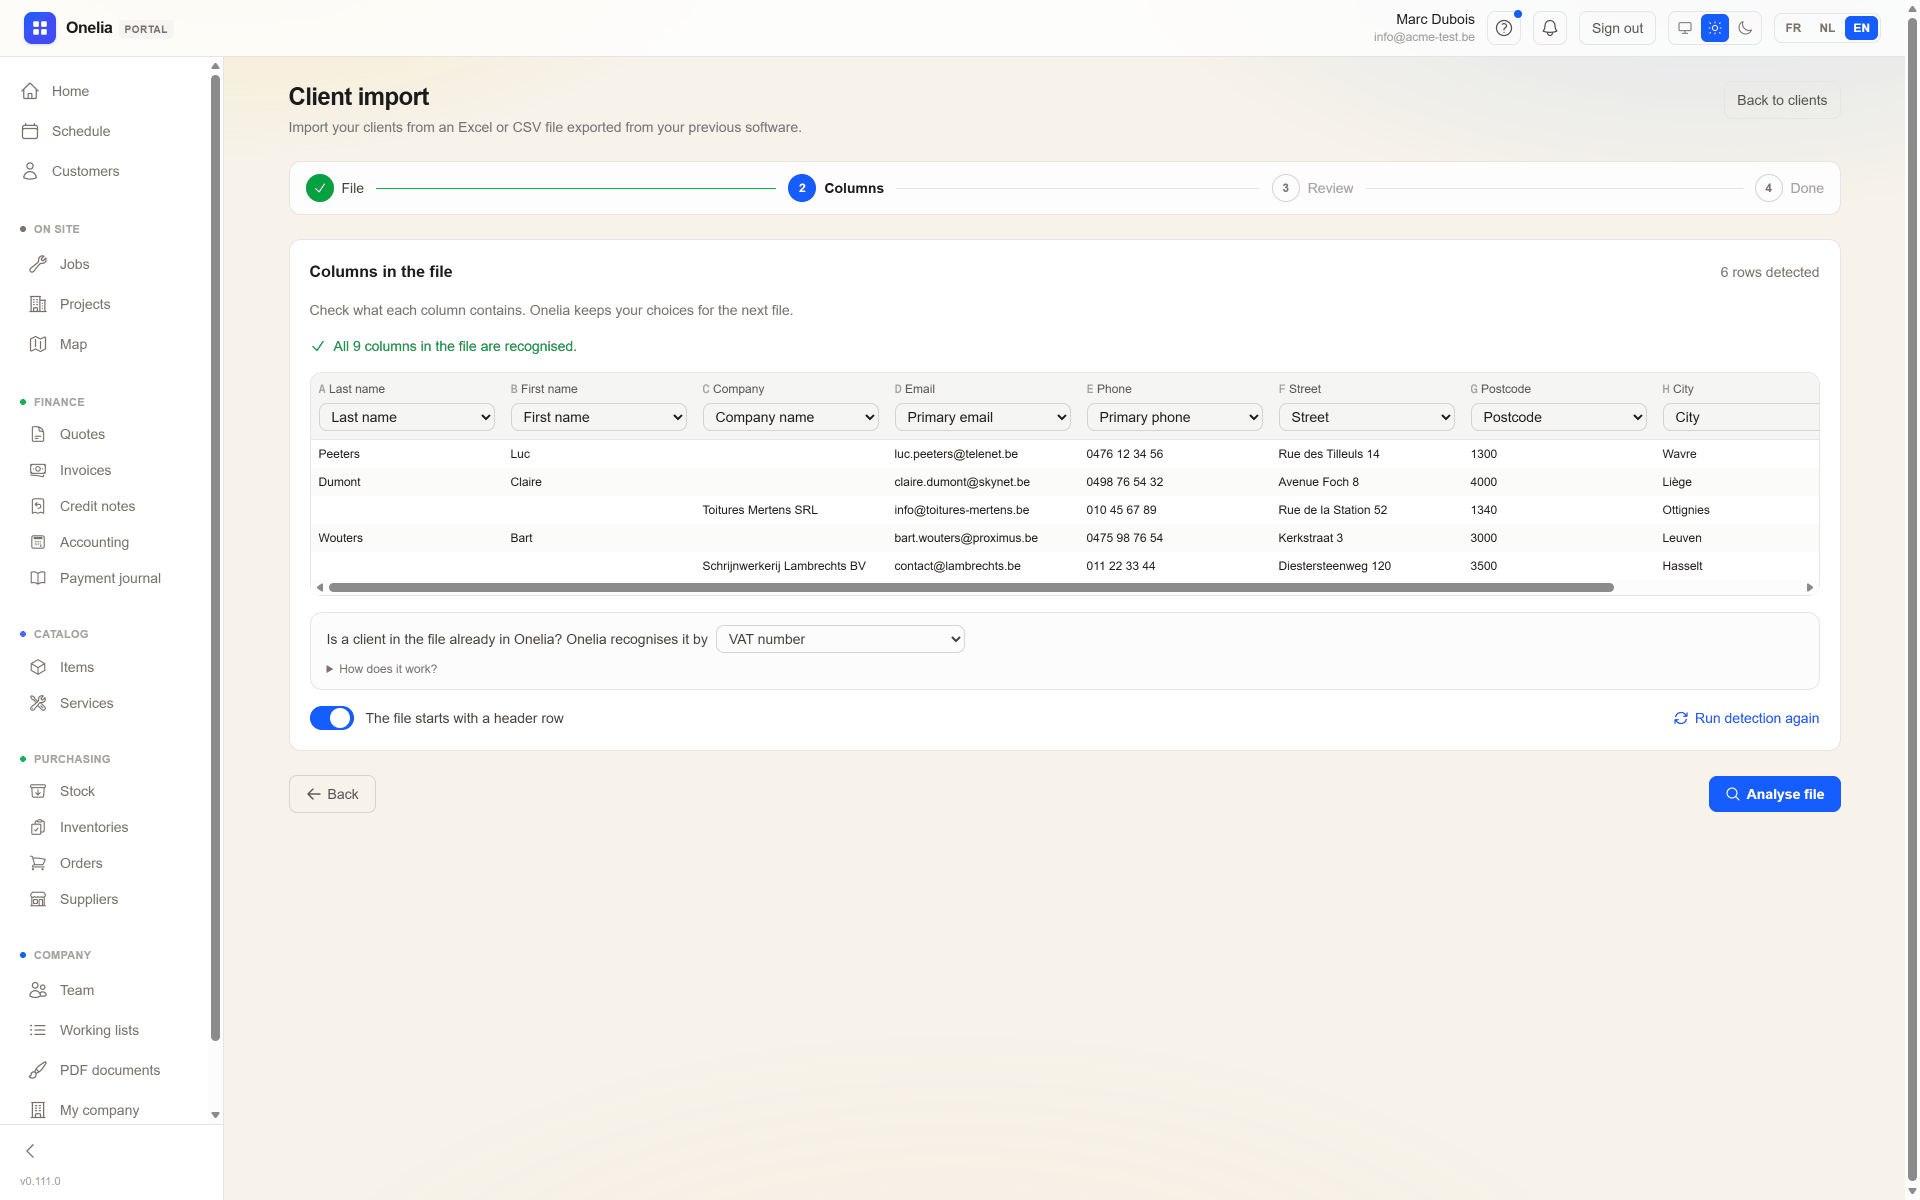Open the Stock archive icon
The width and height of the screenshot is (1920, 1200).
point(38,791)
